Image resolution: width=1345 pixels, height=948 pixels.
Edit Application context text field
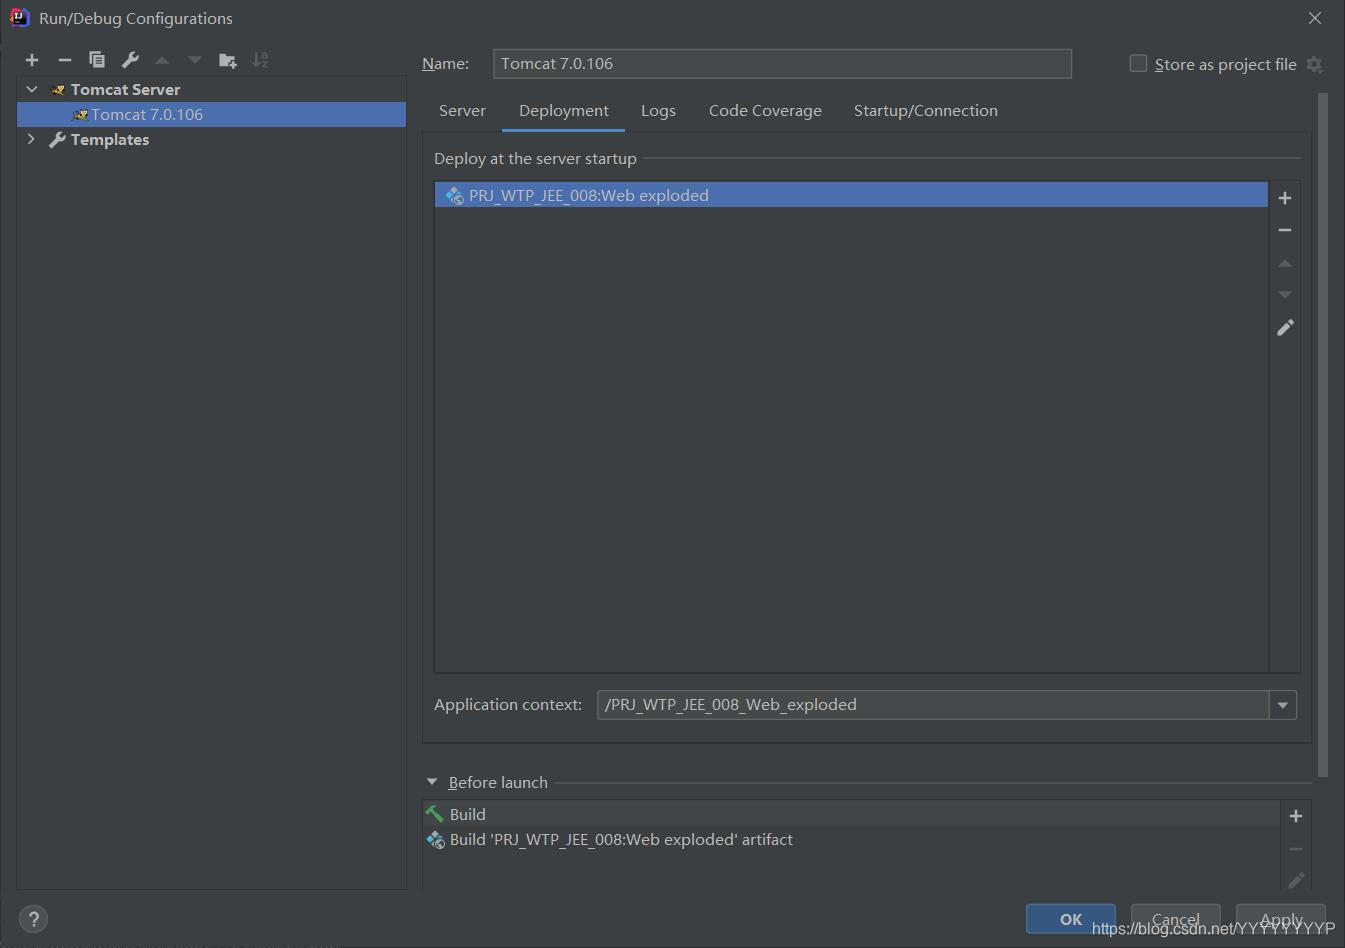(932, 705)
